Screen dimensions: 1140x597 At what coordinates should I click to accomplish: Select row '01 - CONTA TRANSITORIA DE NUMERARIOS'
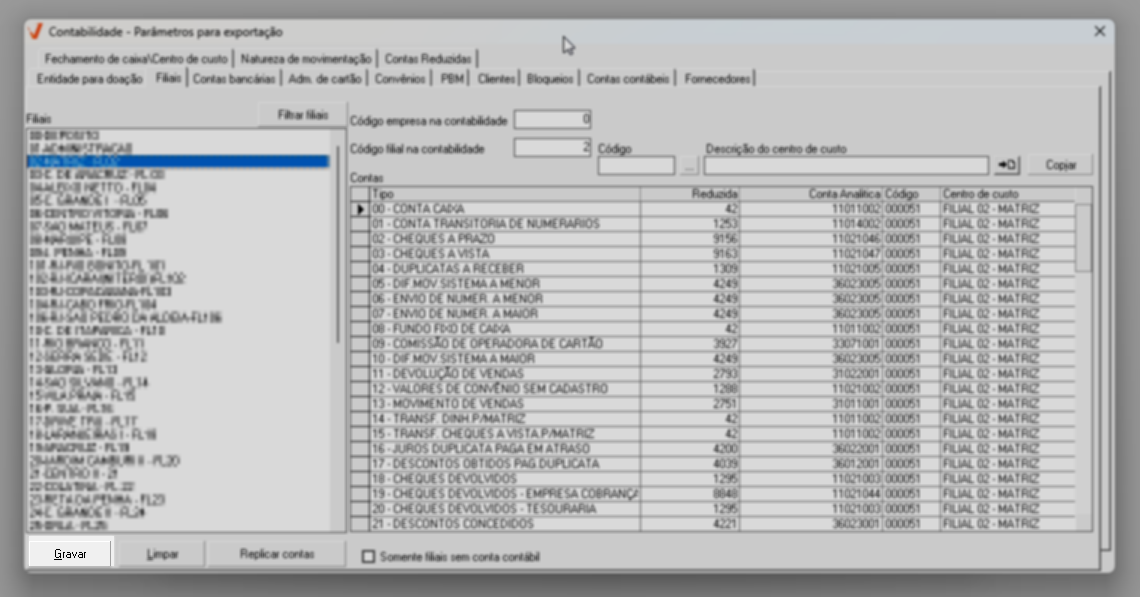[x=712, y=224]
